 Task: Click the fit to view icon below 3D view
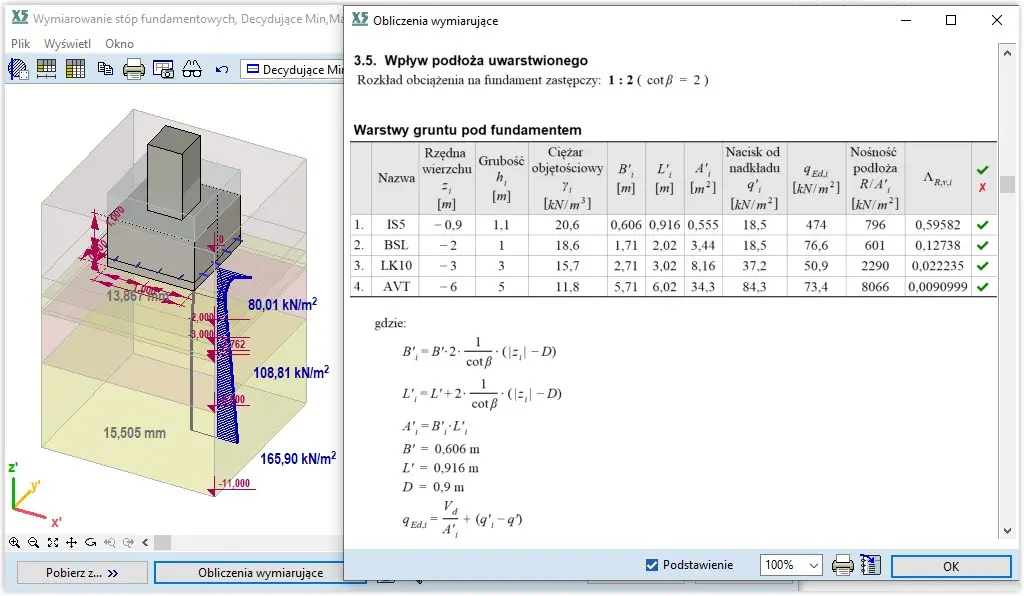pos(53,542)
